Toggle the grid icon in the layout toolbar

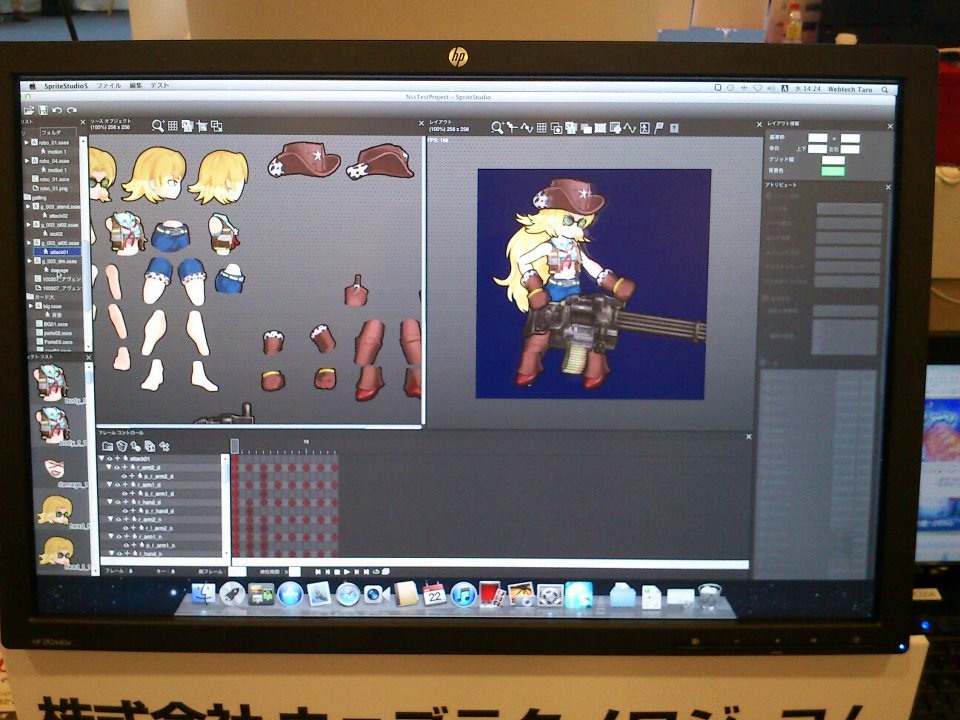(542, 128)
